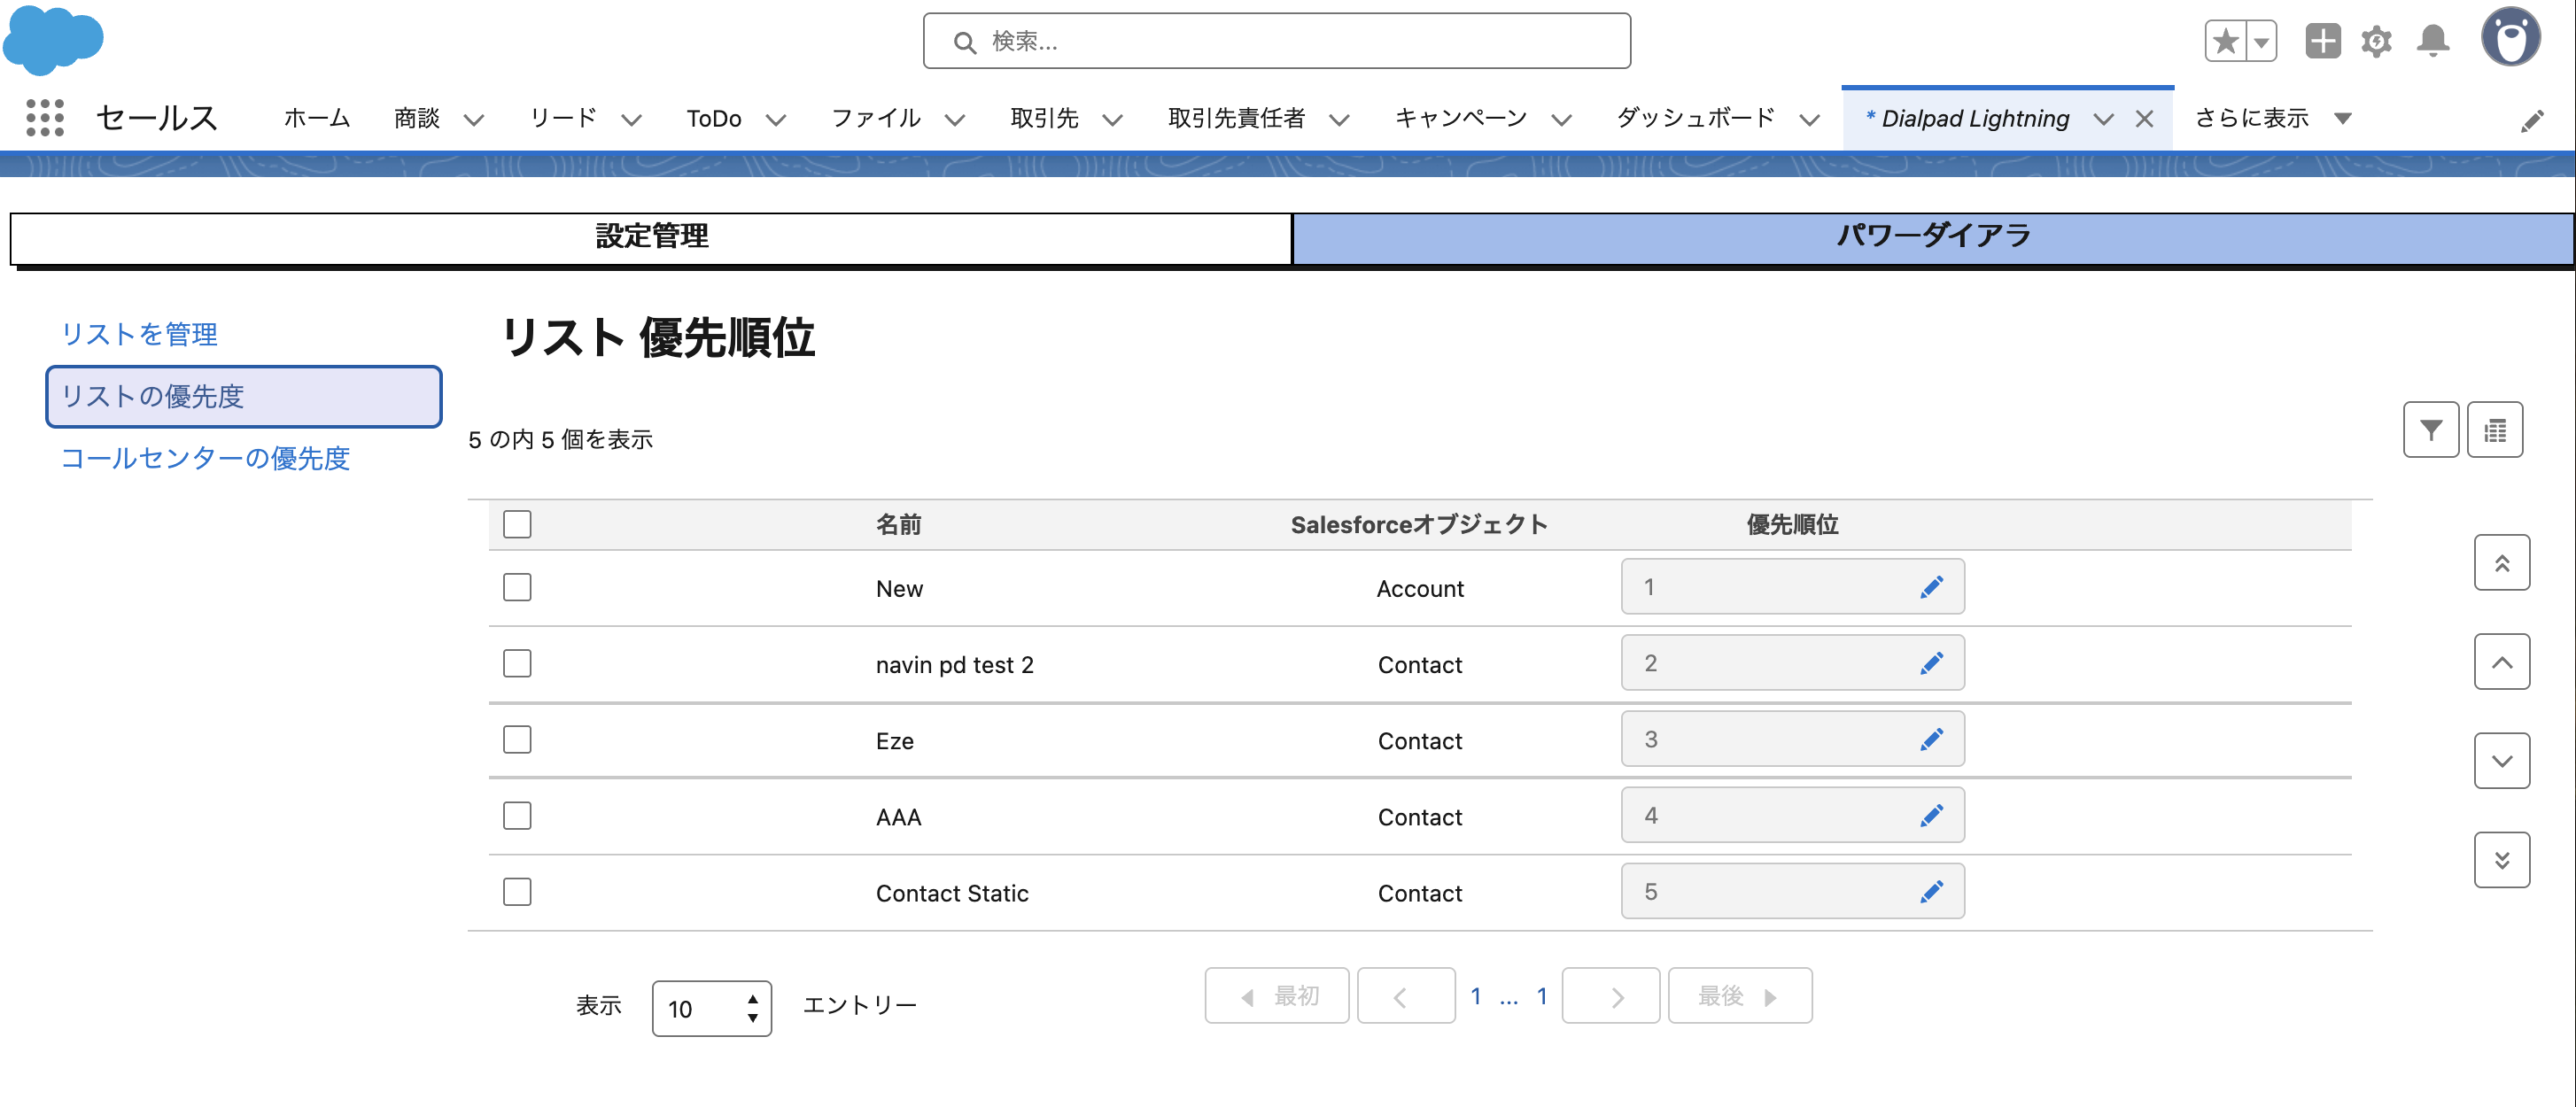This screenshot has width=2576, height=1107.
Task: Expand the 取引先責任者 tab dropdown chevron
Action: pos(1339,120)
